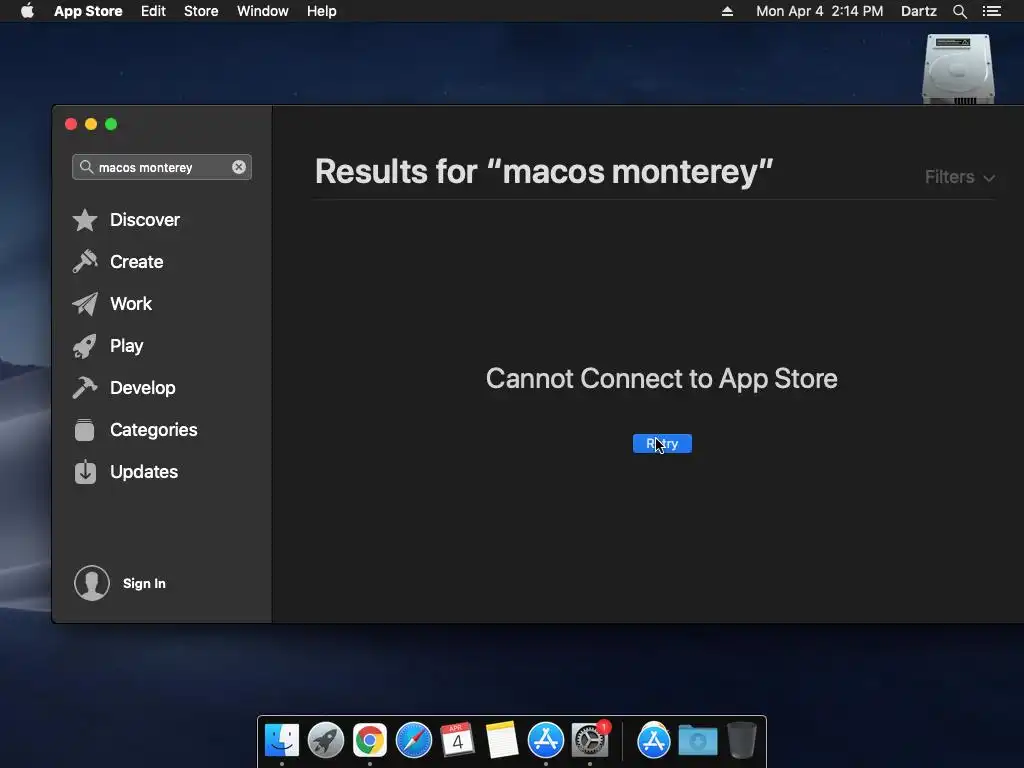Clear the search field with X icon
Viewport: 1024px width, 768px height.
[x=239, y=167]
